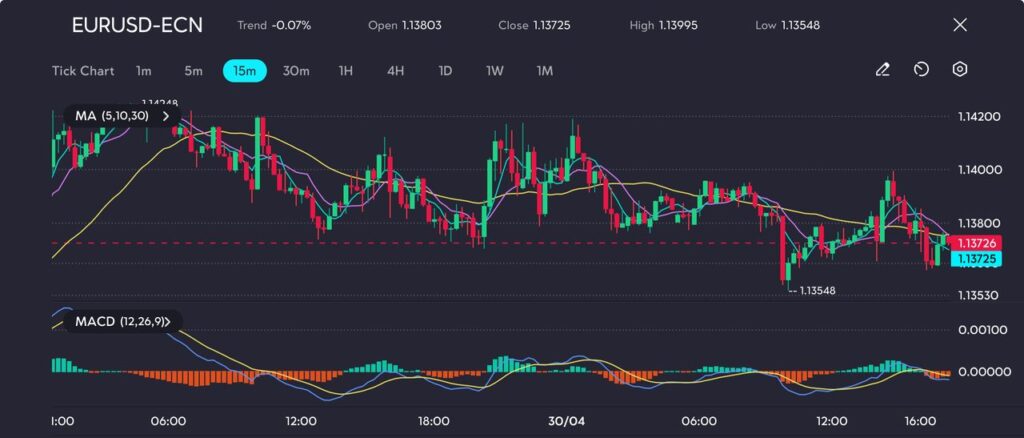The height and width of the screenshot is (438, 1024).
Task: Expand the MA (5,10,30) indicator chevron
Action: click(166, 116)
